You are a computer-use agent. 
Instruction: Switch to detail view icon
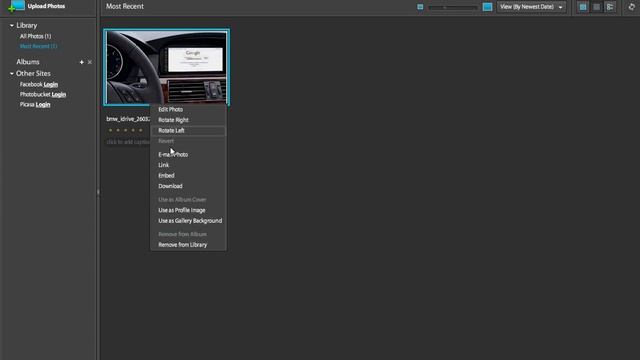tap(610, 7)
